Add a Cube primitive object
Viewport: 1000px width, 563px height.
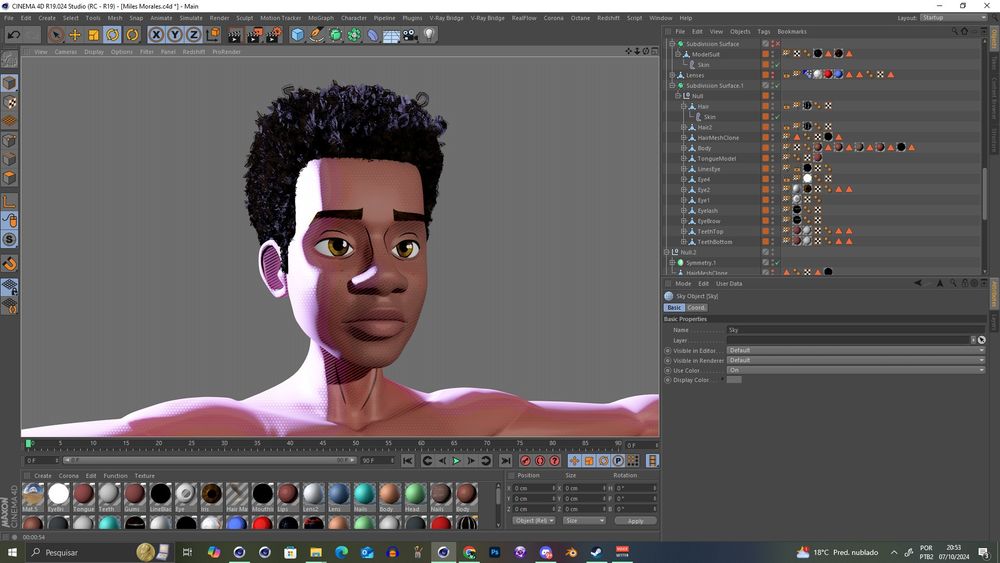(297, 35)
